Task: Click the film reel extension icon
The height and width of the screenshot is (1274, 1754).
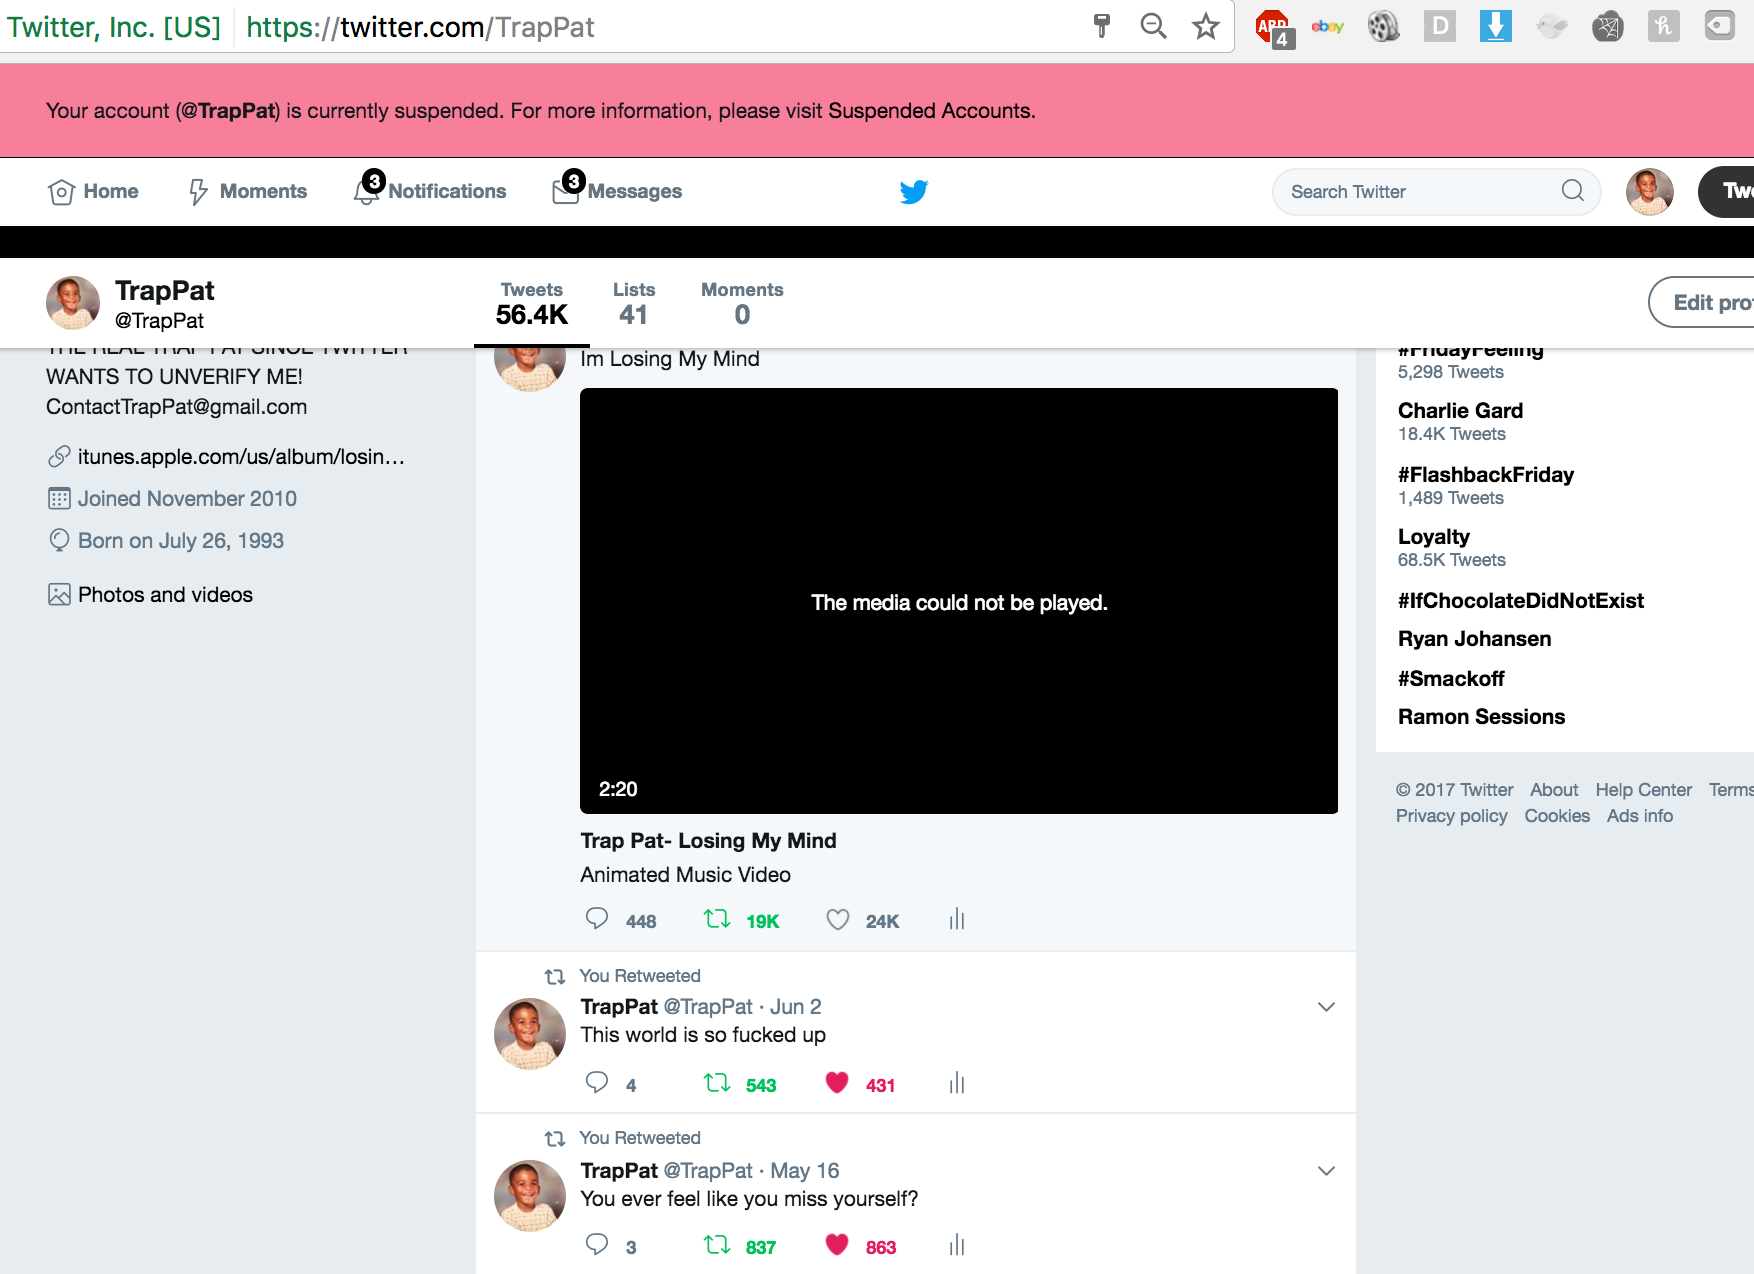Action: (x=1383, y=26)
